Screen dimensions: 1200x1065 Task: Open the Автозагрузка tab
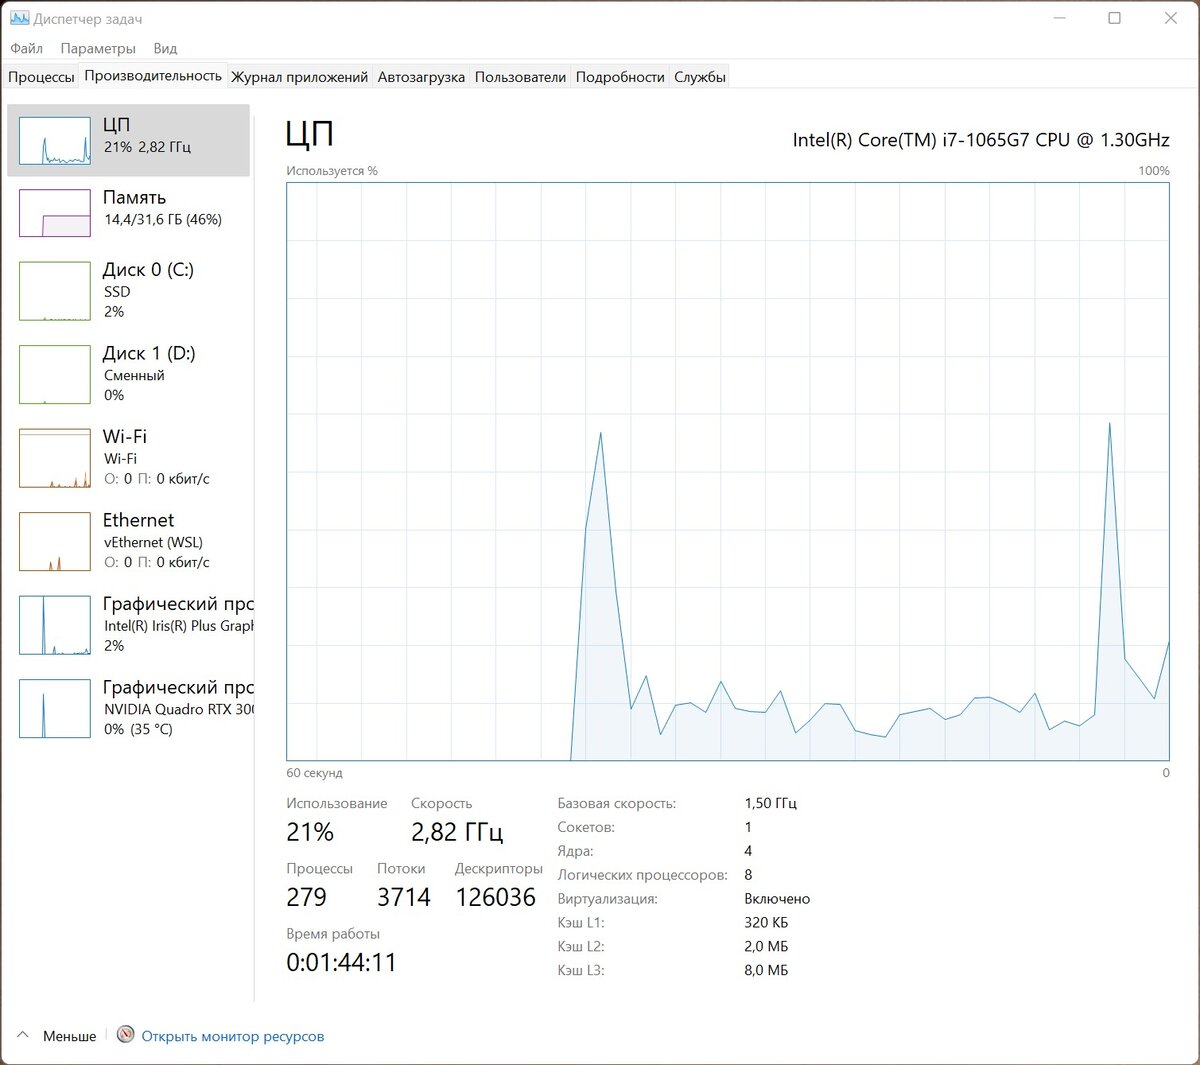tap(421, 77)
